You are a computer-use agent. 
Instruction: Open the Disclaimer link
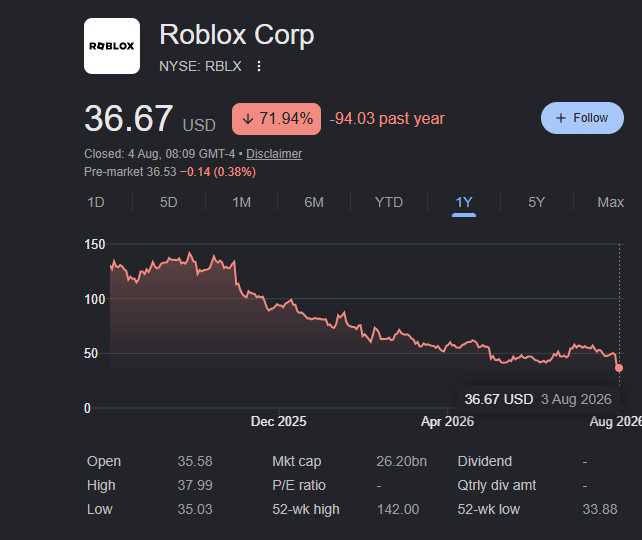pyautogui.click(x=274, y=154)
